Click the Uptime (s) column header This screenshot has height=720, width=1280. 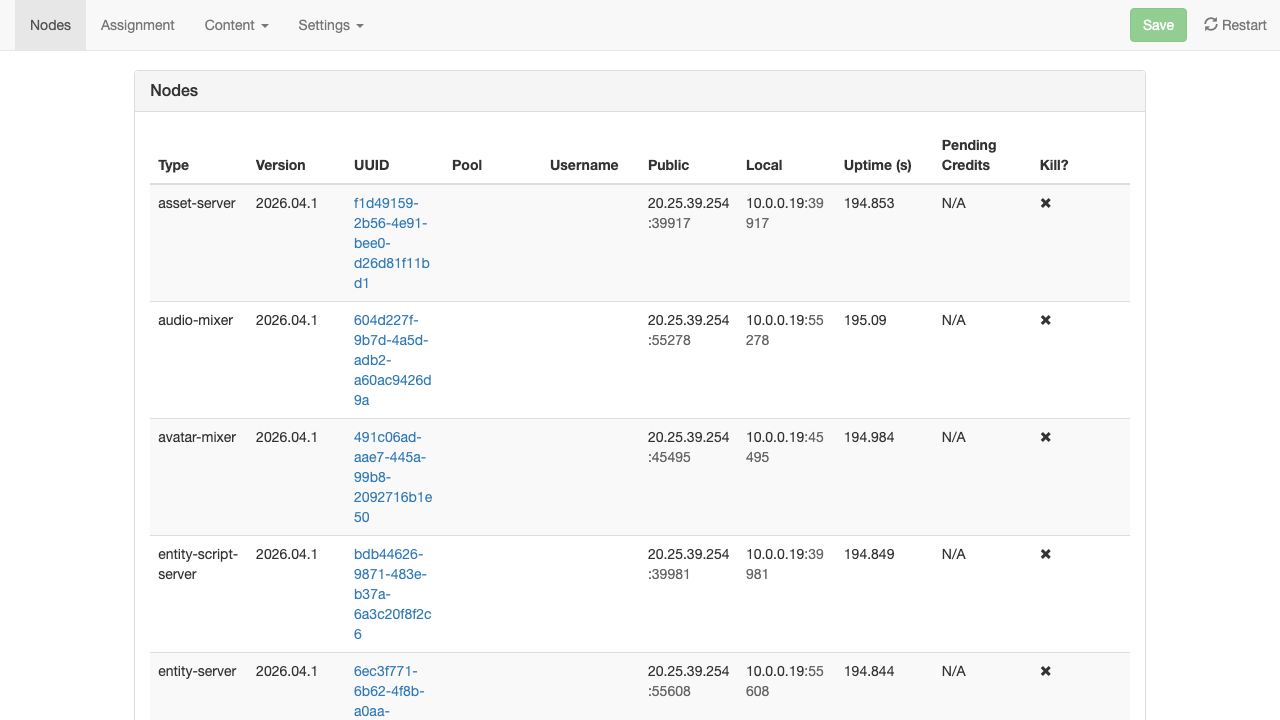[x=877, y=165]
